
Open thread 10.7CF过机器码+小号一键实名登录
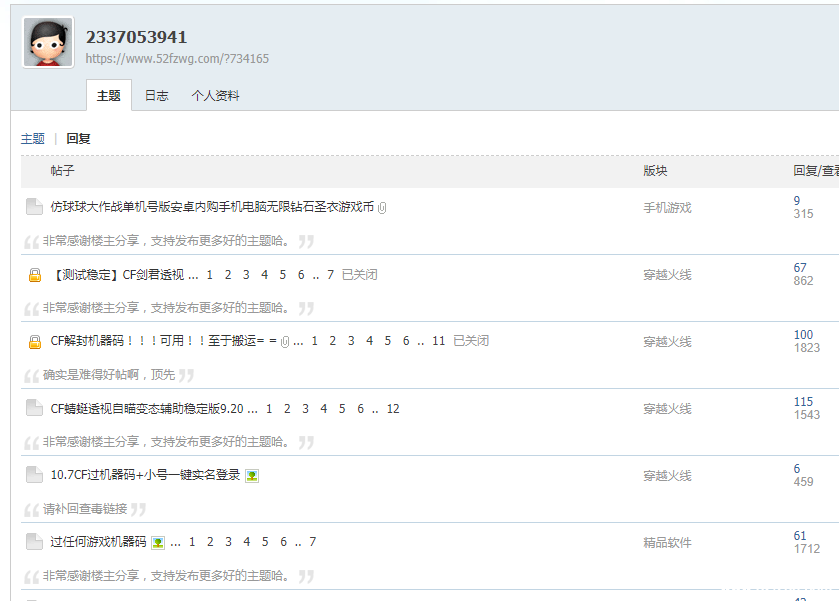point(146,475)
